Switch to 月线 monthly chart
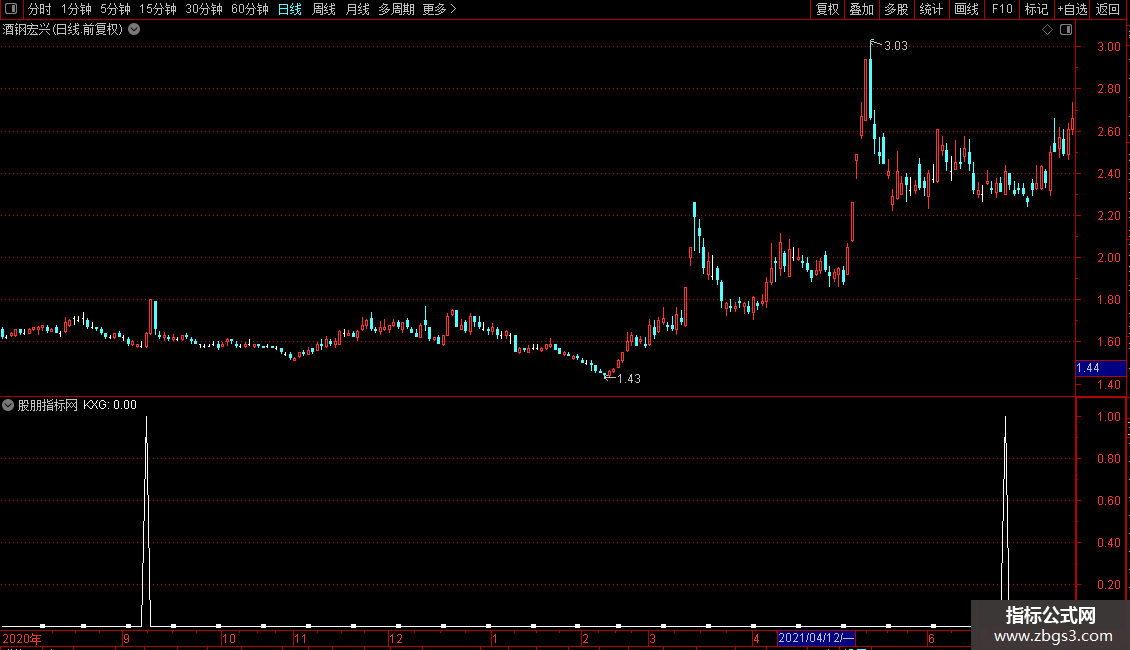The width and height of the screenshot is (1130, 650). point(357,9)
